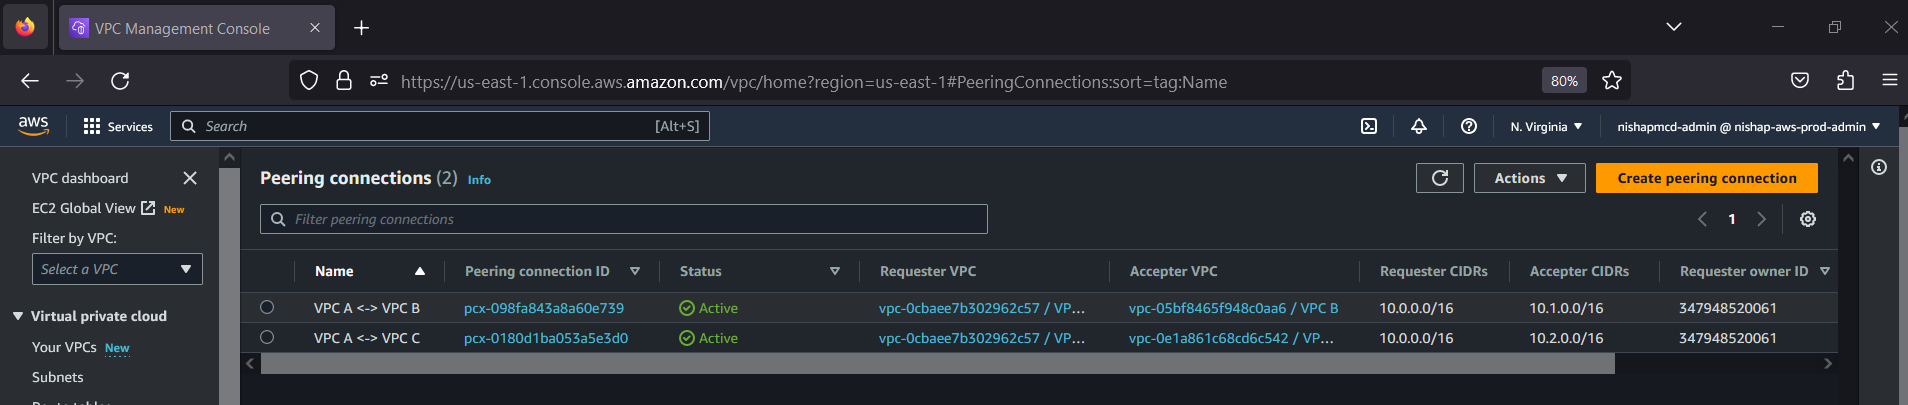
Task: Open AWS CloudShell icon in top bar
Action: (x=1369, y=126)
